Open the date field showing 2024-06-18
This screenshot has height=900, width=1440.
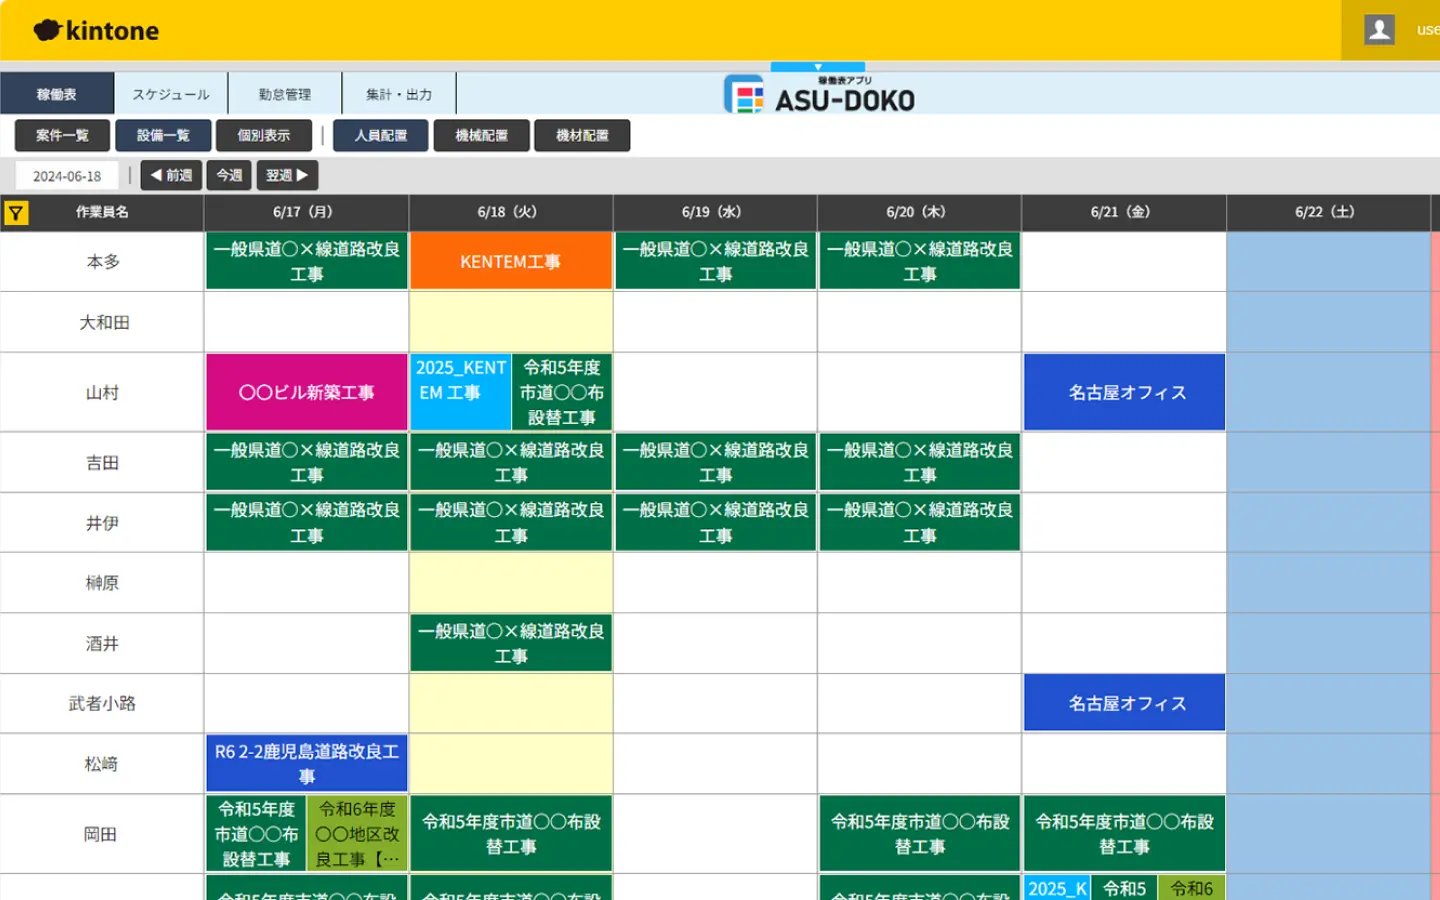67,176
